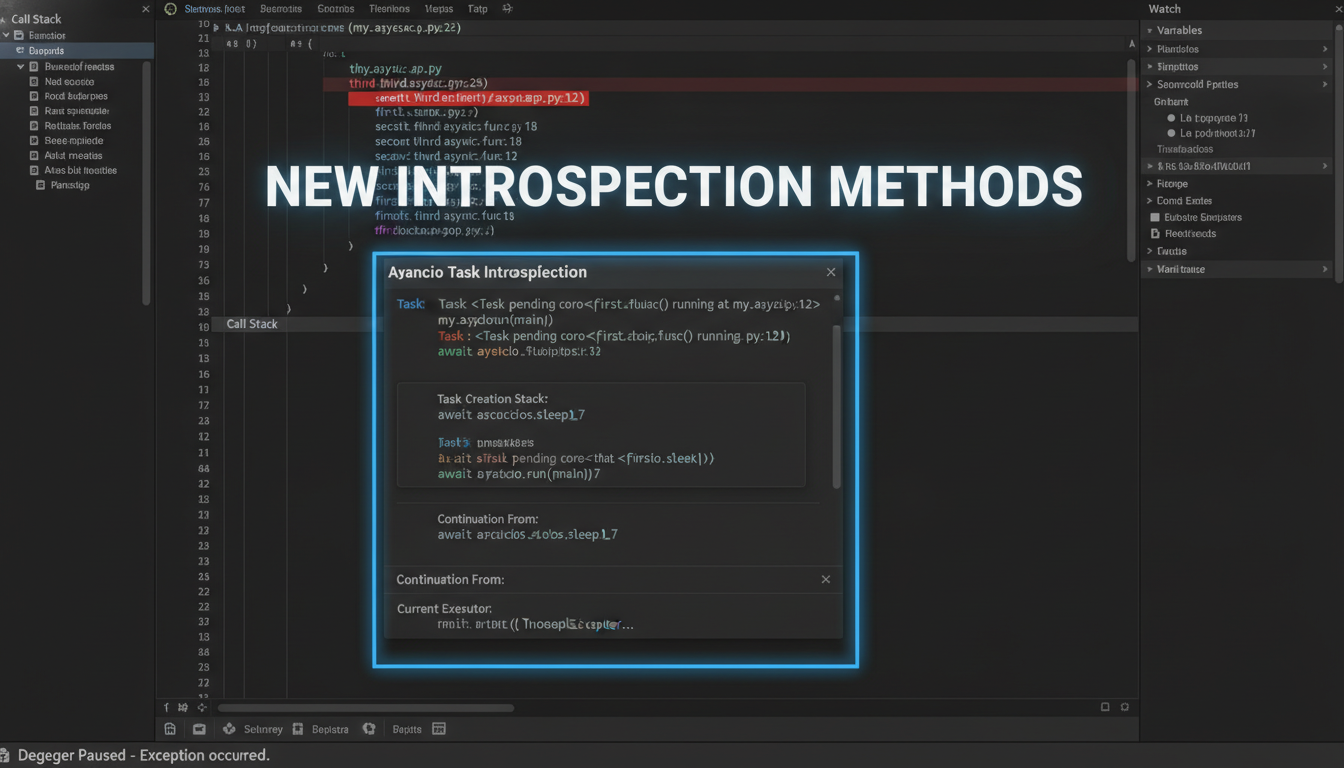This screenshot has height=768, width=1344.
Task: Expand the 'Ewutis' row
Action: 1150,251
